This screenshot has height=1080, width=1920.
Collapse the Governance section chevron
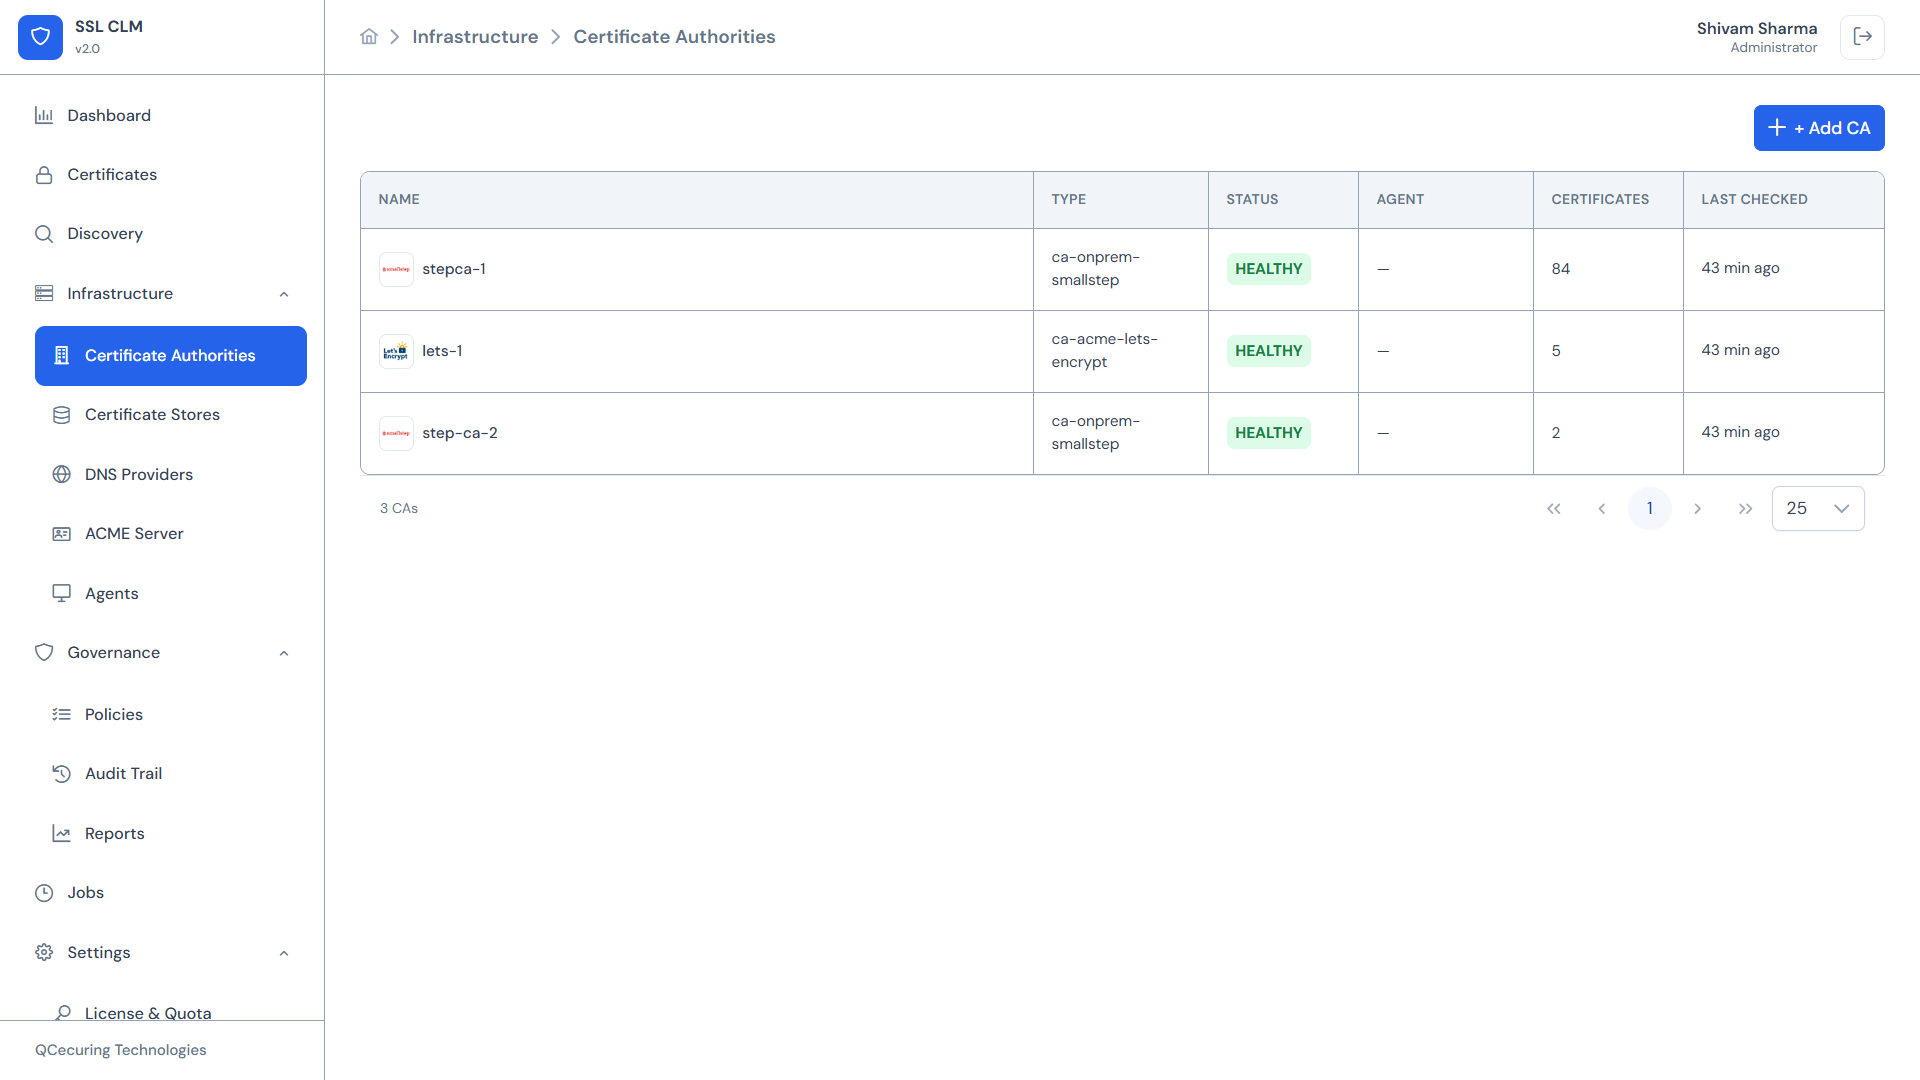[284, 653]
